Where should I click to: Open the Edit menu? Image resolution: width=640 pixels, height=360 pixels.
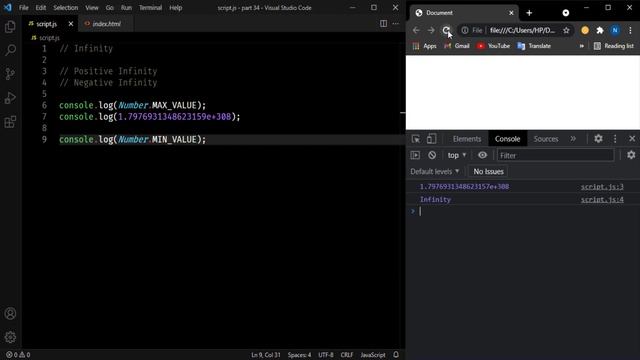click(40, 8)
